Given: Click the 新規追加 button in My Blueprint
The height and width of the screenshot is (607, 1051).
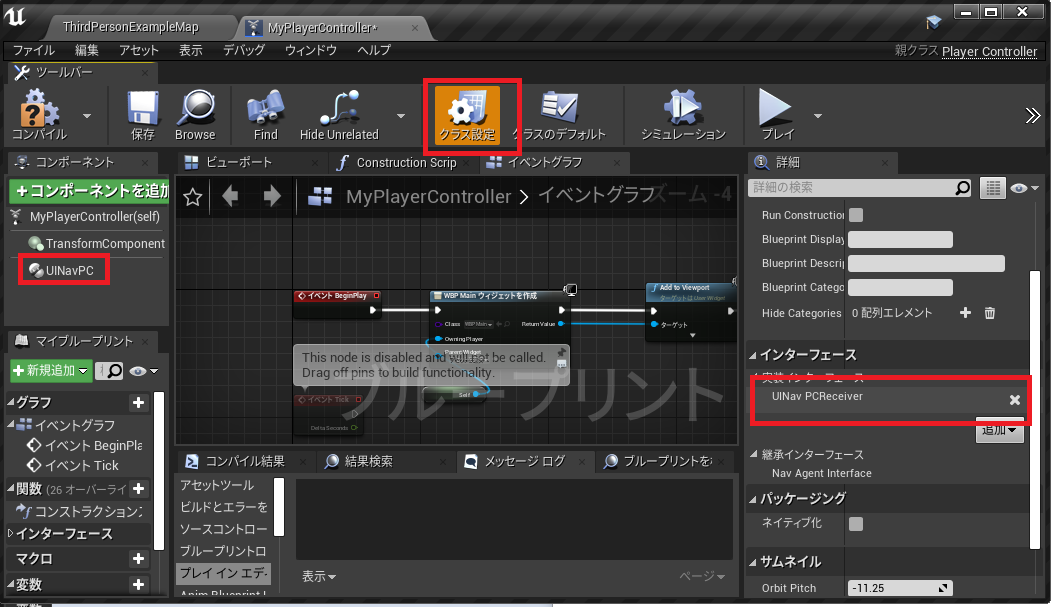Looking at the screenshot, I should coord(51,370).
